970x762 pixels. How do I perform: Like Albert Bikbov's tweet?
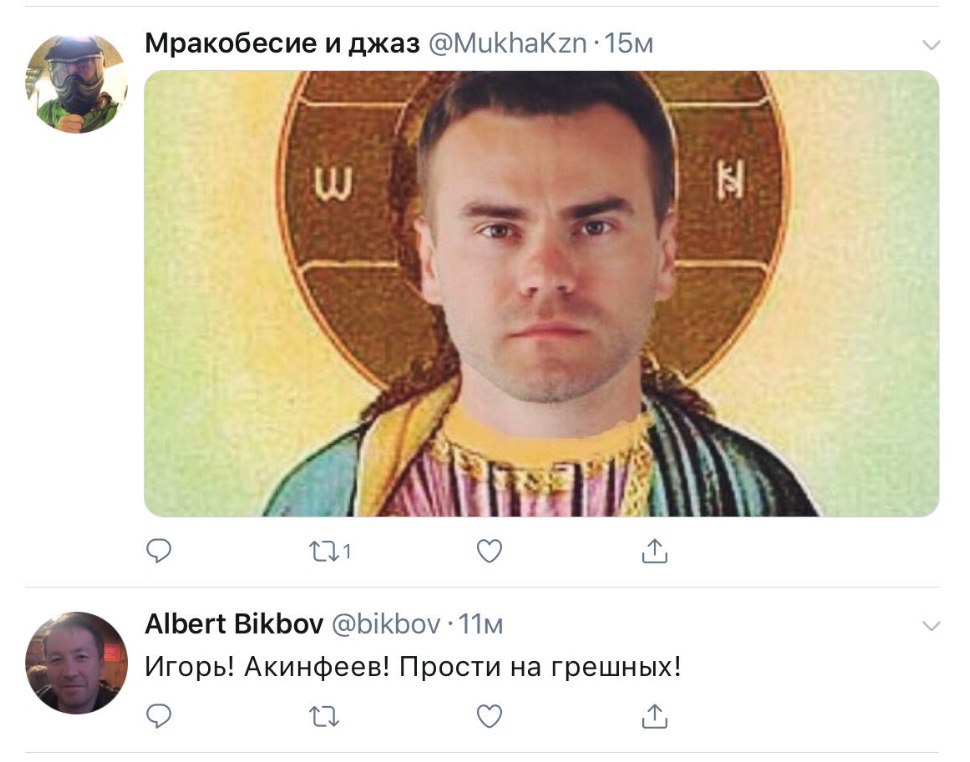(489, 716)
